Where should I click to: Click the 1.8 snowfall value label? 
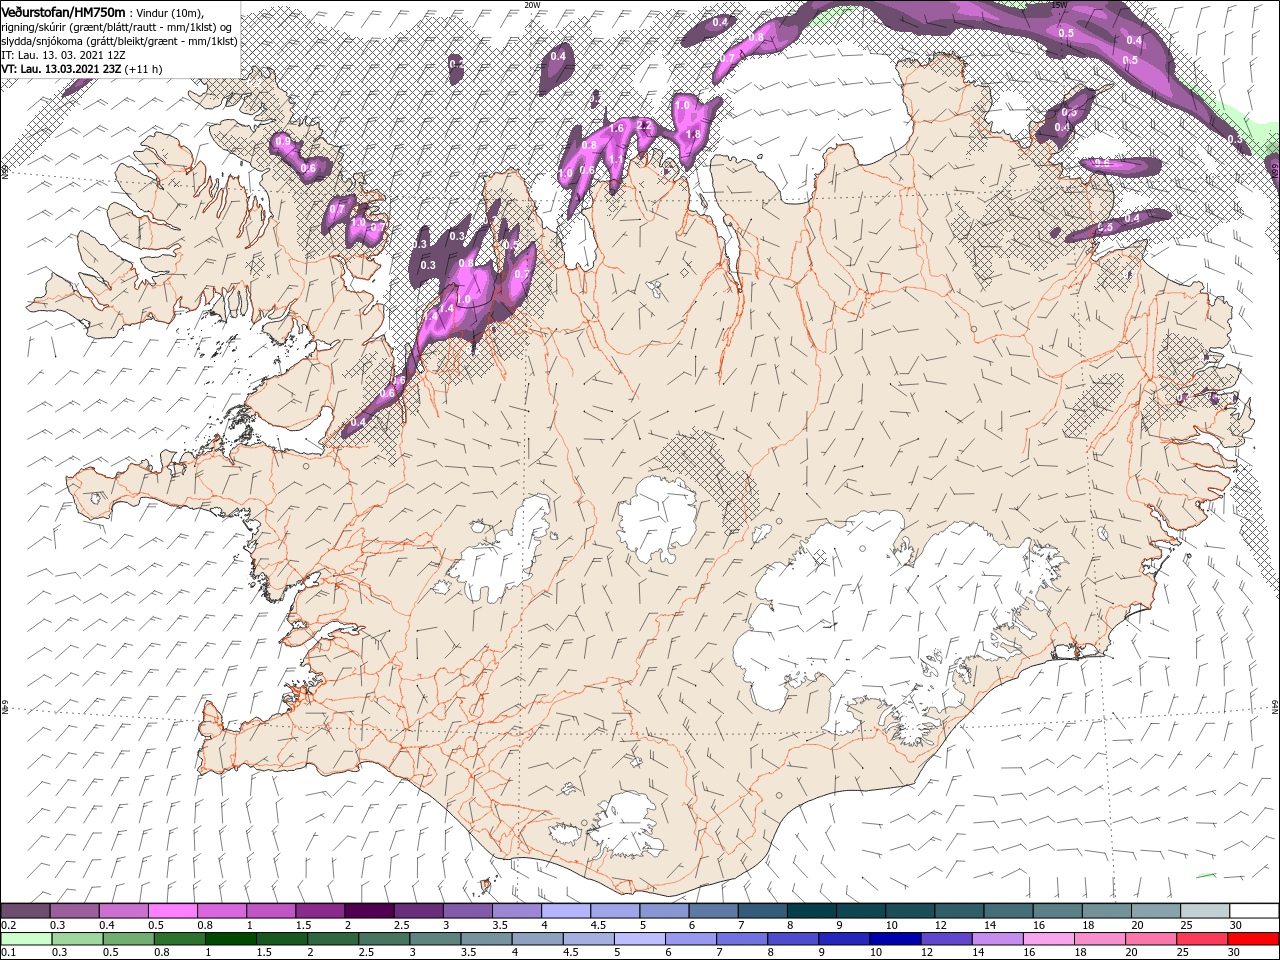692,134
